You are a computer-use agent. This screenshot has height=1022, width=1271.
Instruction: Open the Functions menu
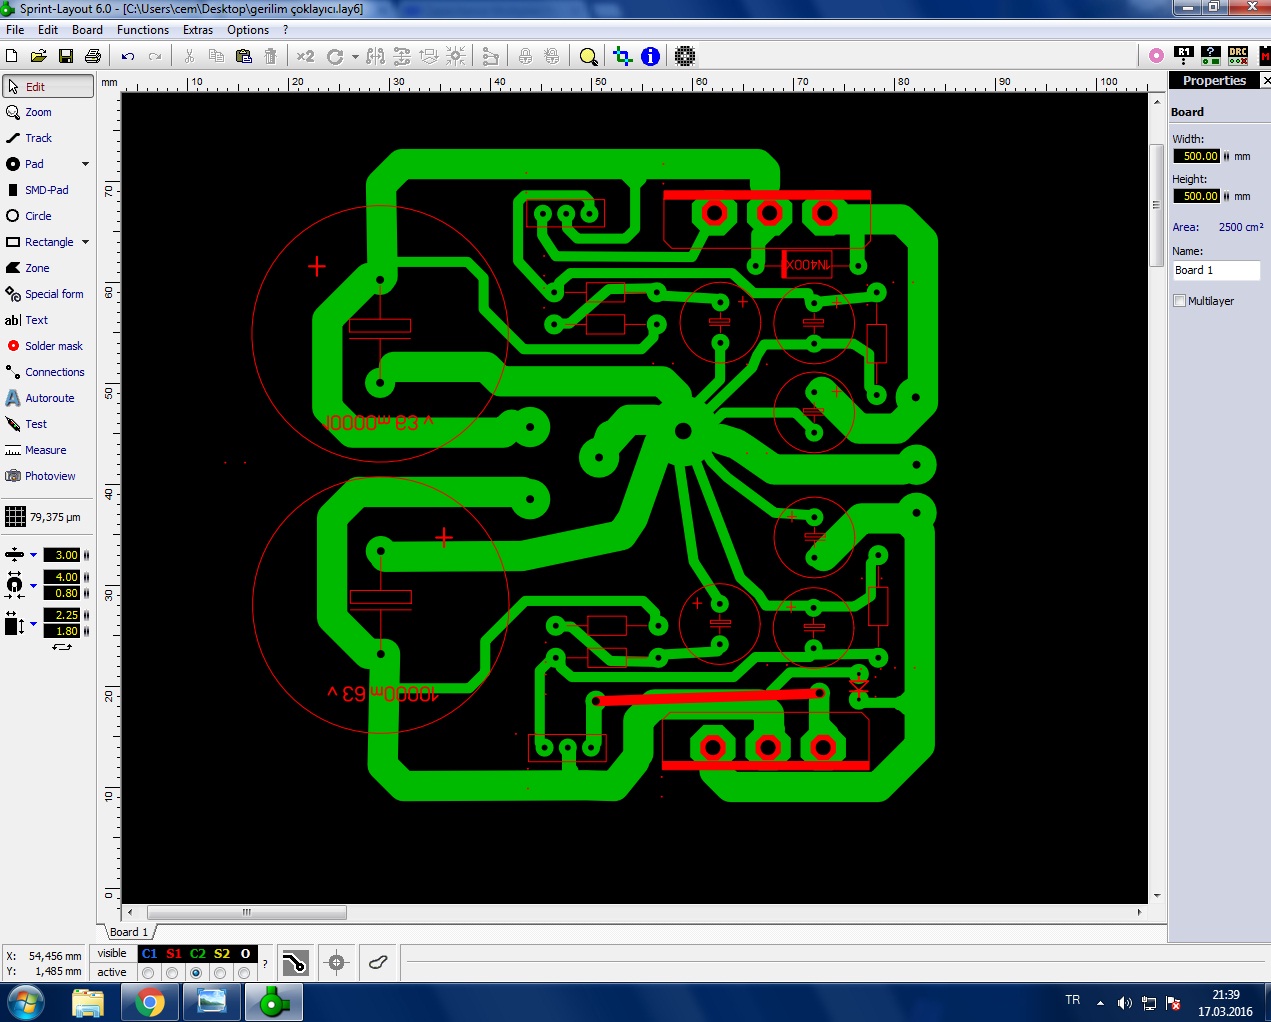(x=142, y=30)
